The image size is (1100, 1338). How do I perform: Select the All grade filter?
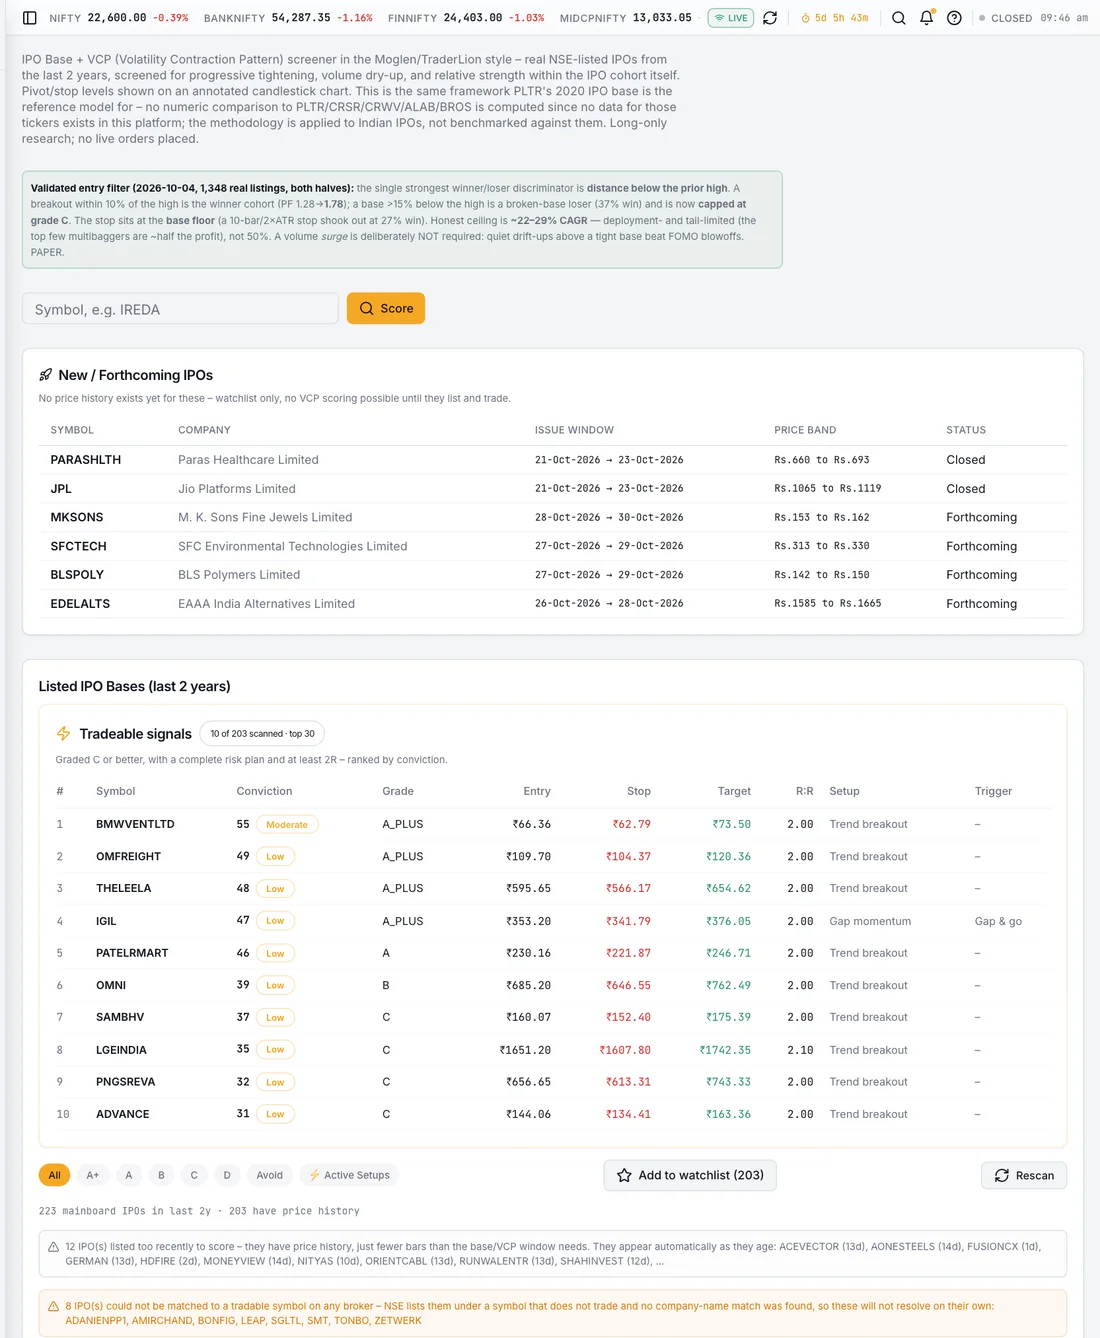tap(55, 1175)
